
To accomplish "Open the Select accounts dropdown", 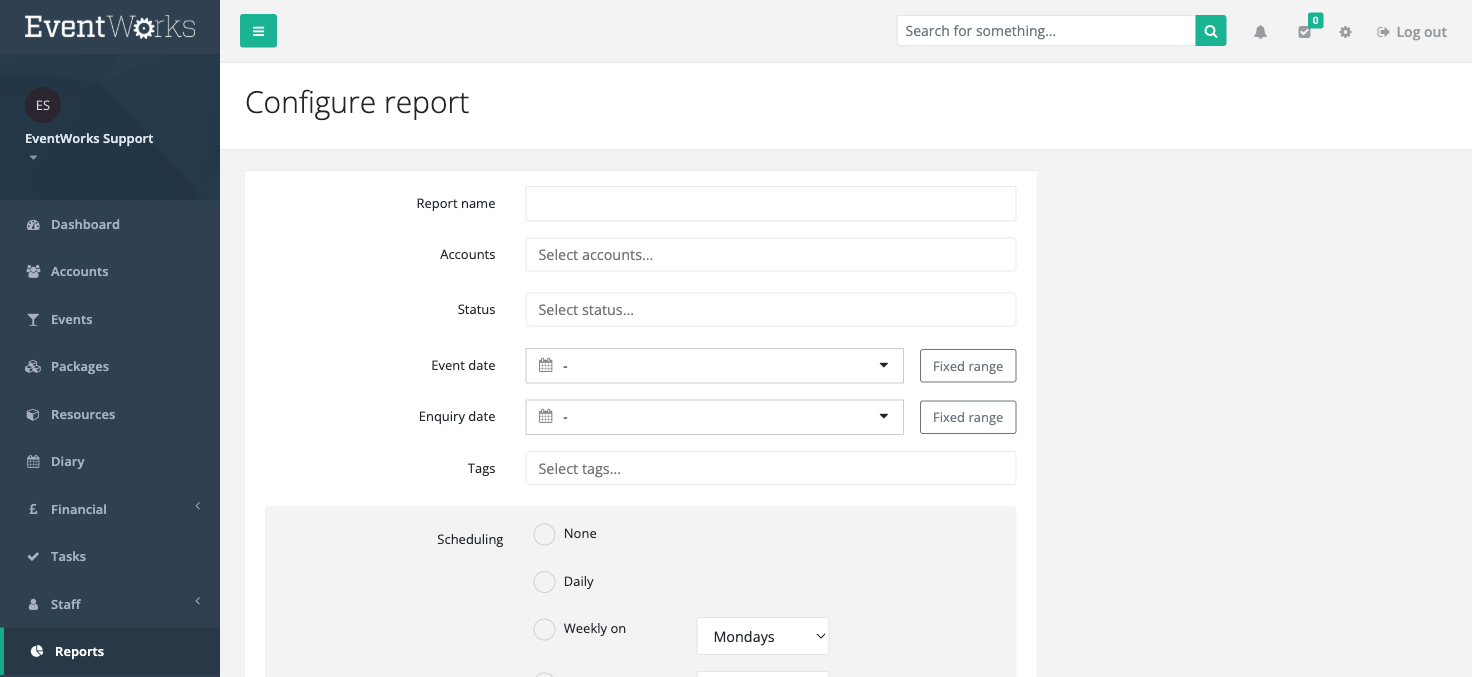I will 771,255.
